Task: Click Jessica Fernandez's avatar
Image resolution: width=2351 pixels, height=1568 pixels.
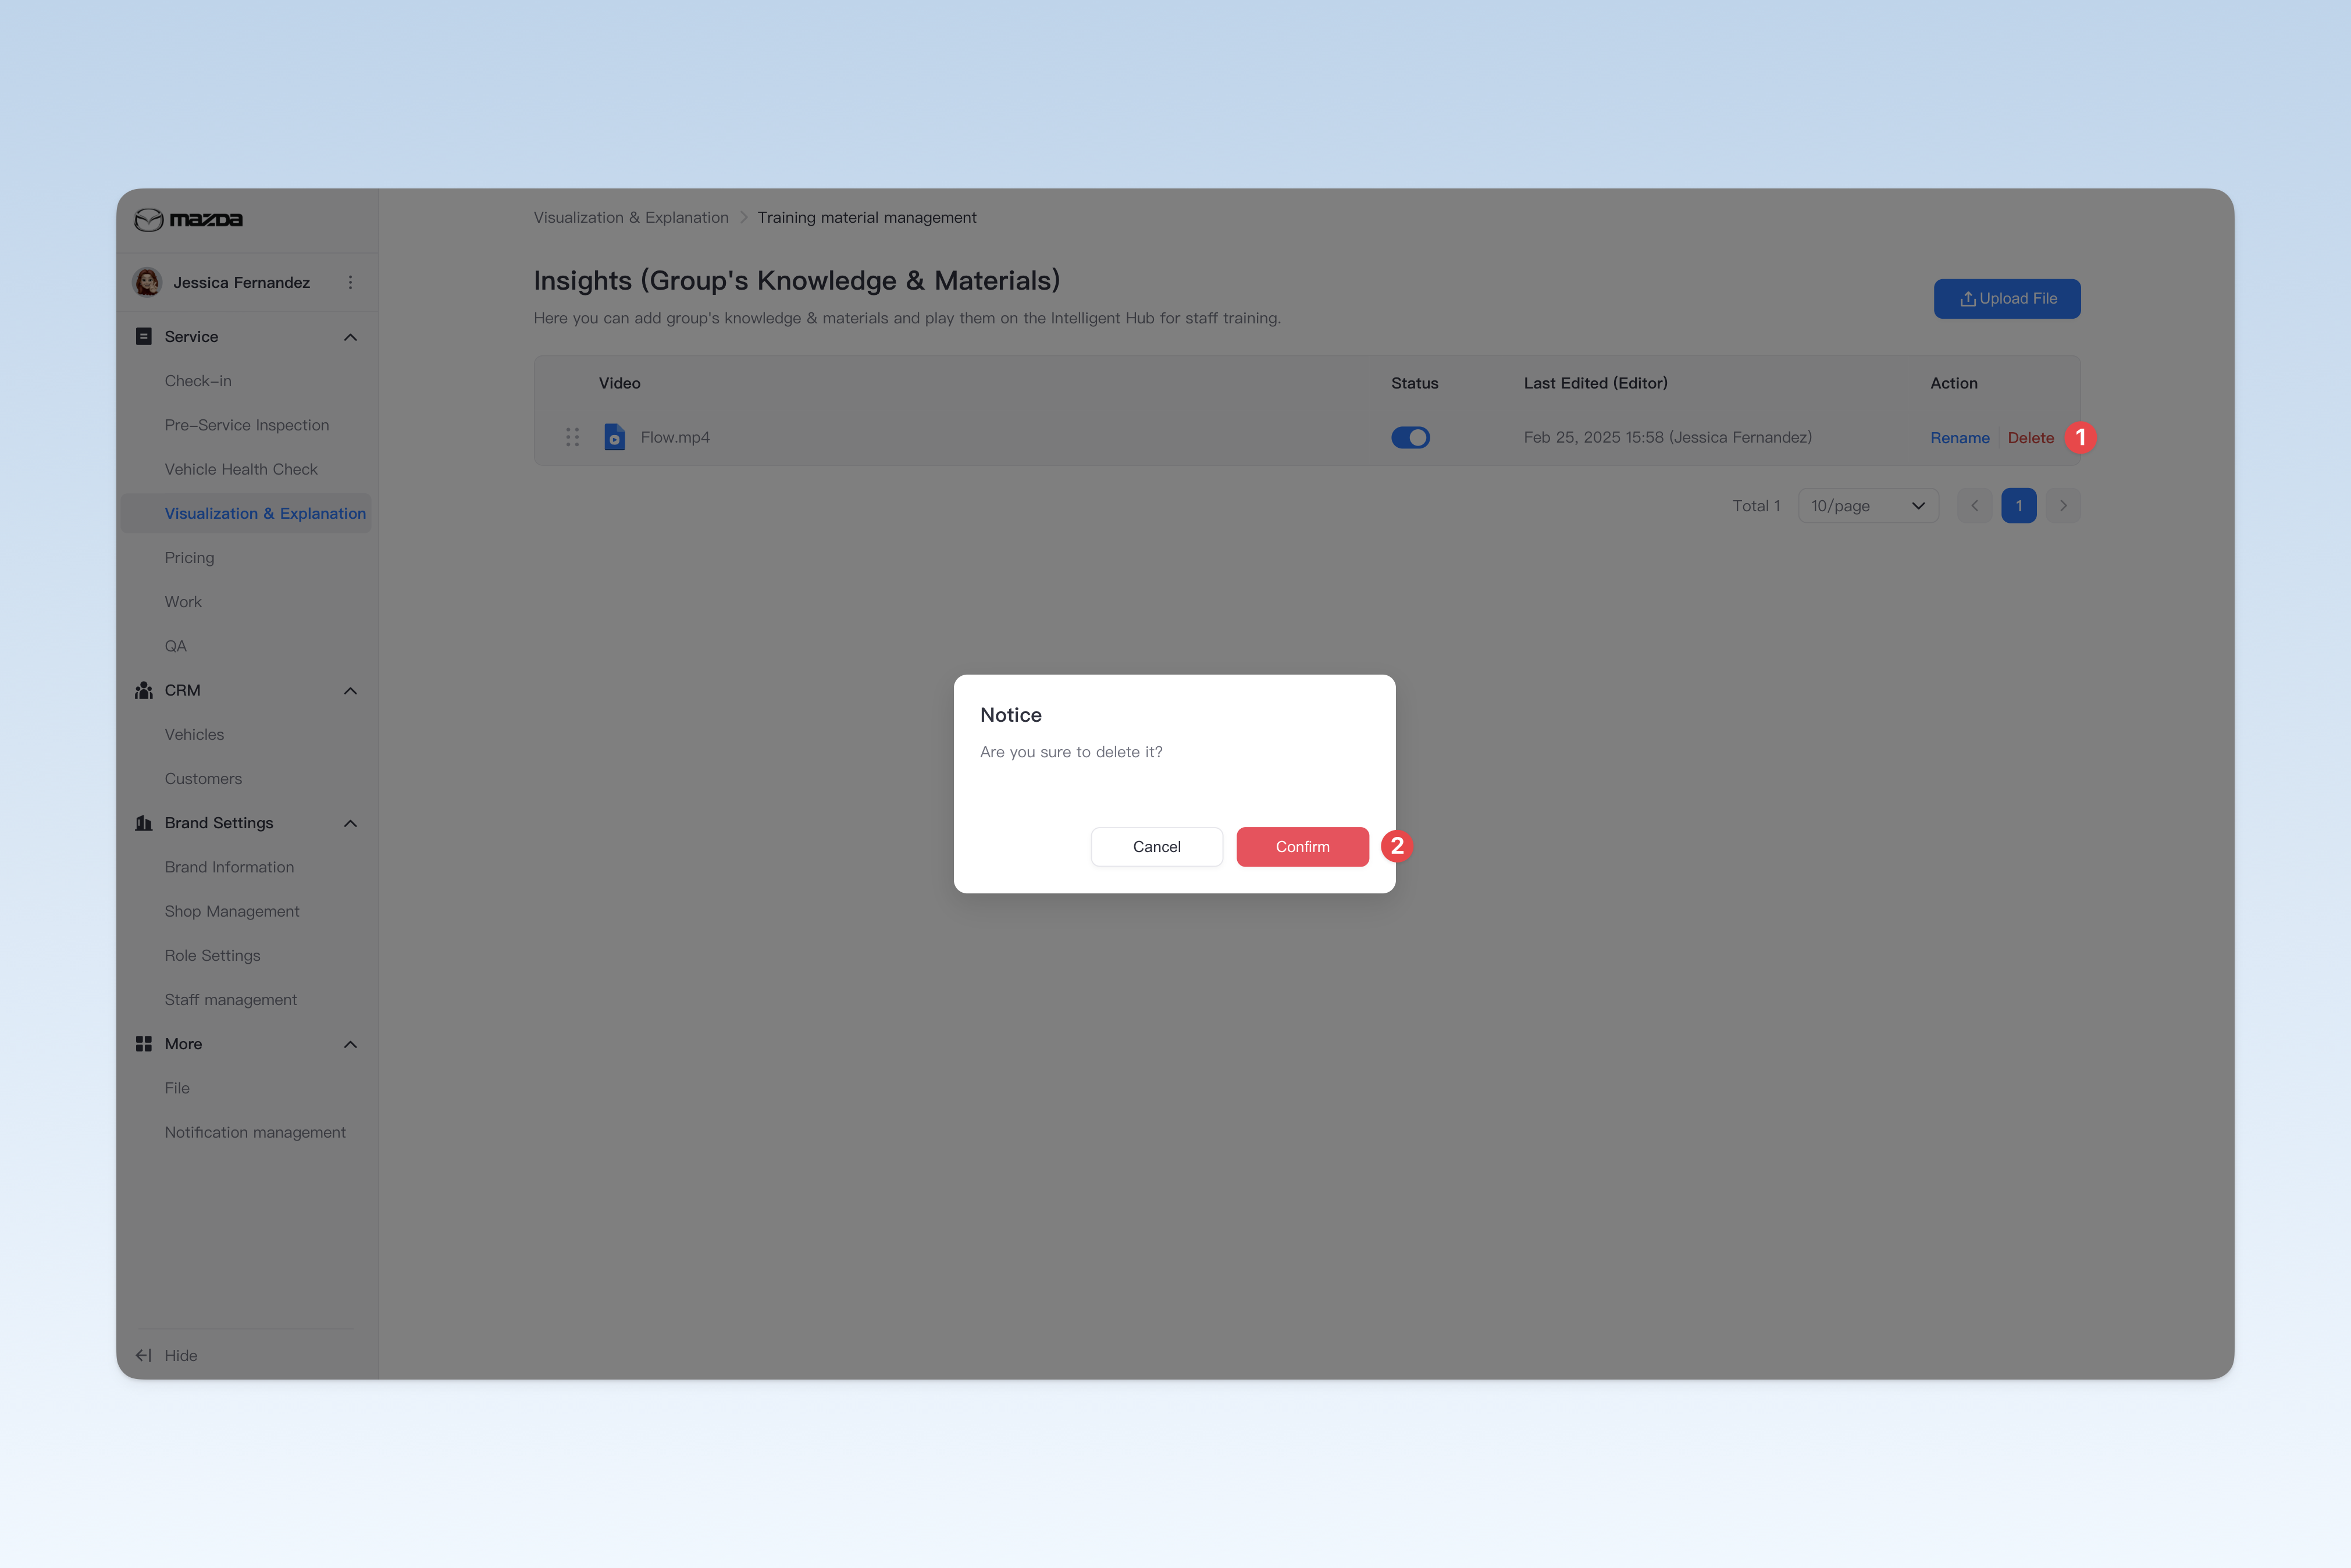Action: [x=147, y=282]
